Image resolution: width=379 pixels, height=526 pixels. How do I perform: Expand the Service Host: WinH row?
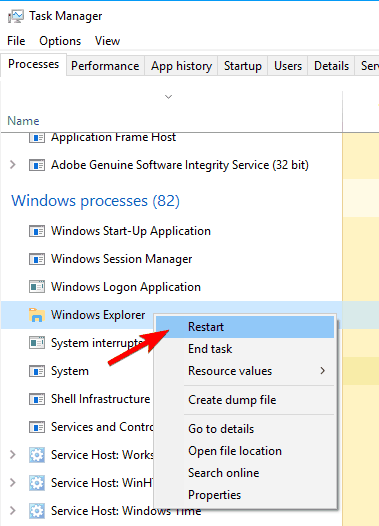(x=13, y=483)
